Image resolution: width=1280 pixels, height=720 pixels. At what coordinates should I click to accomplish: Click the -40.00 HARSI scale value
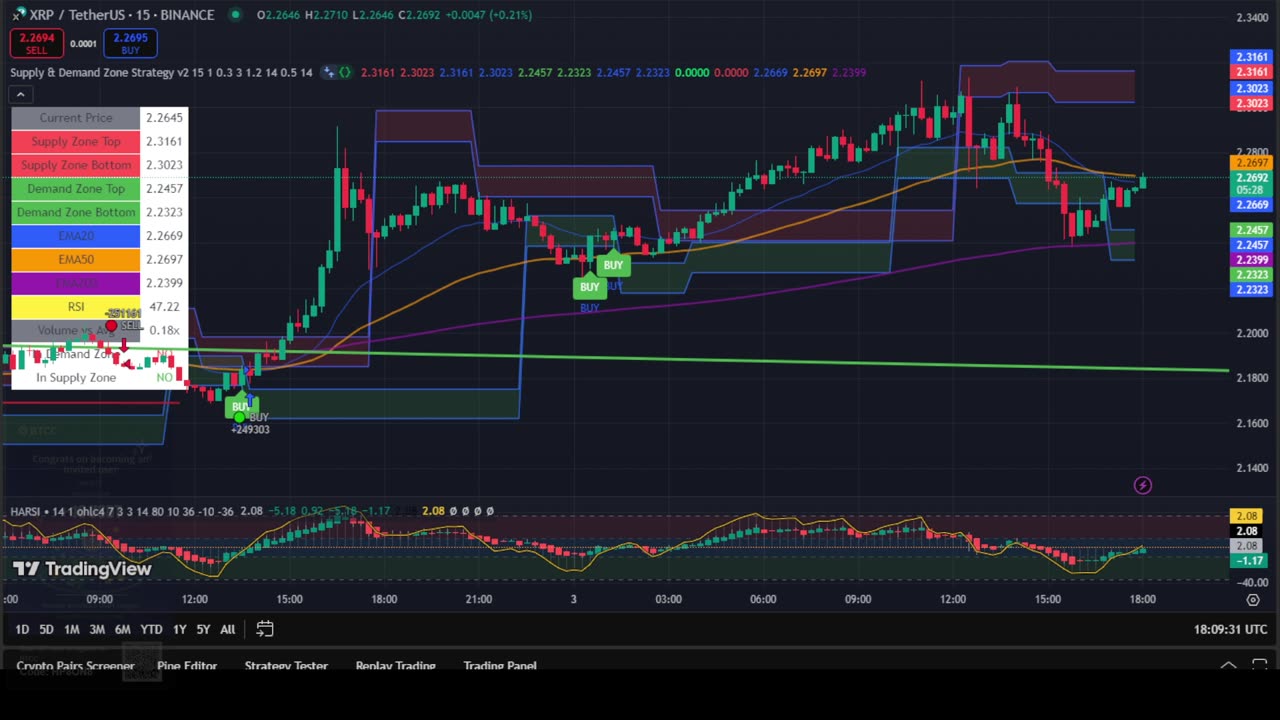tap(1252, 582)
